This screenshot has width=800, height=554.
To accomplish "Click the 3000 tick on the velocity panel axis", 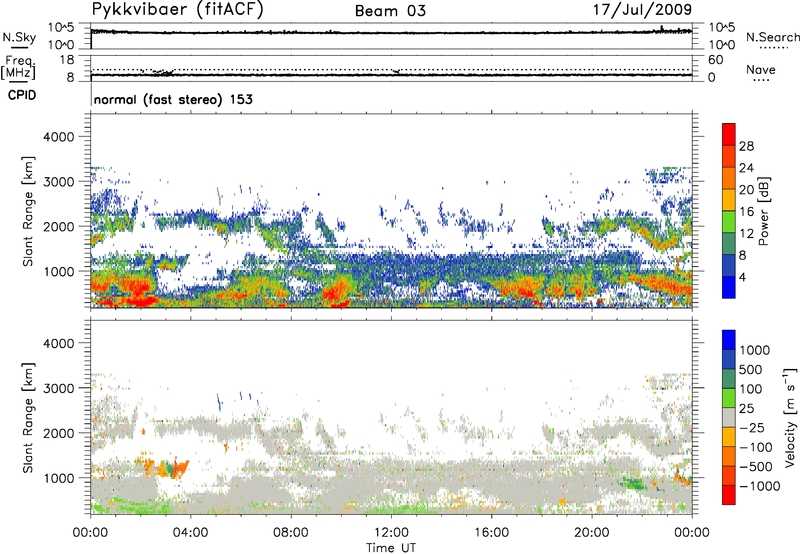I will point(58,388).
